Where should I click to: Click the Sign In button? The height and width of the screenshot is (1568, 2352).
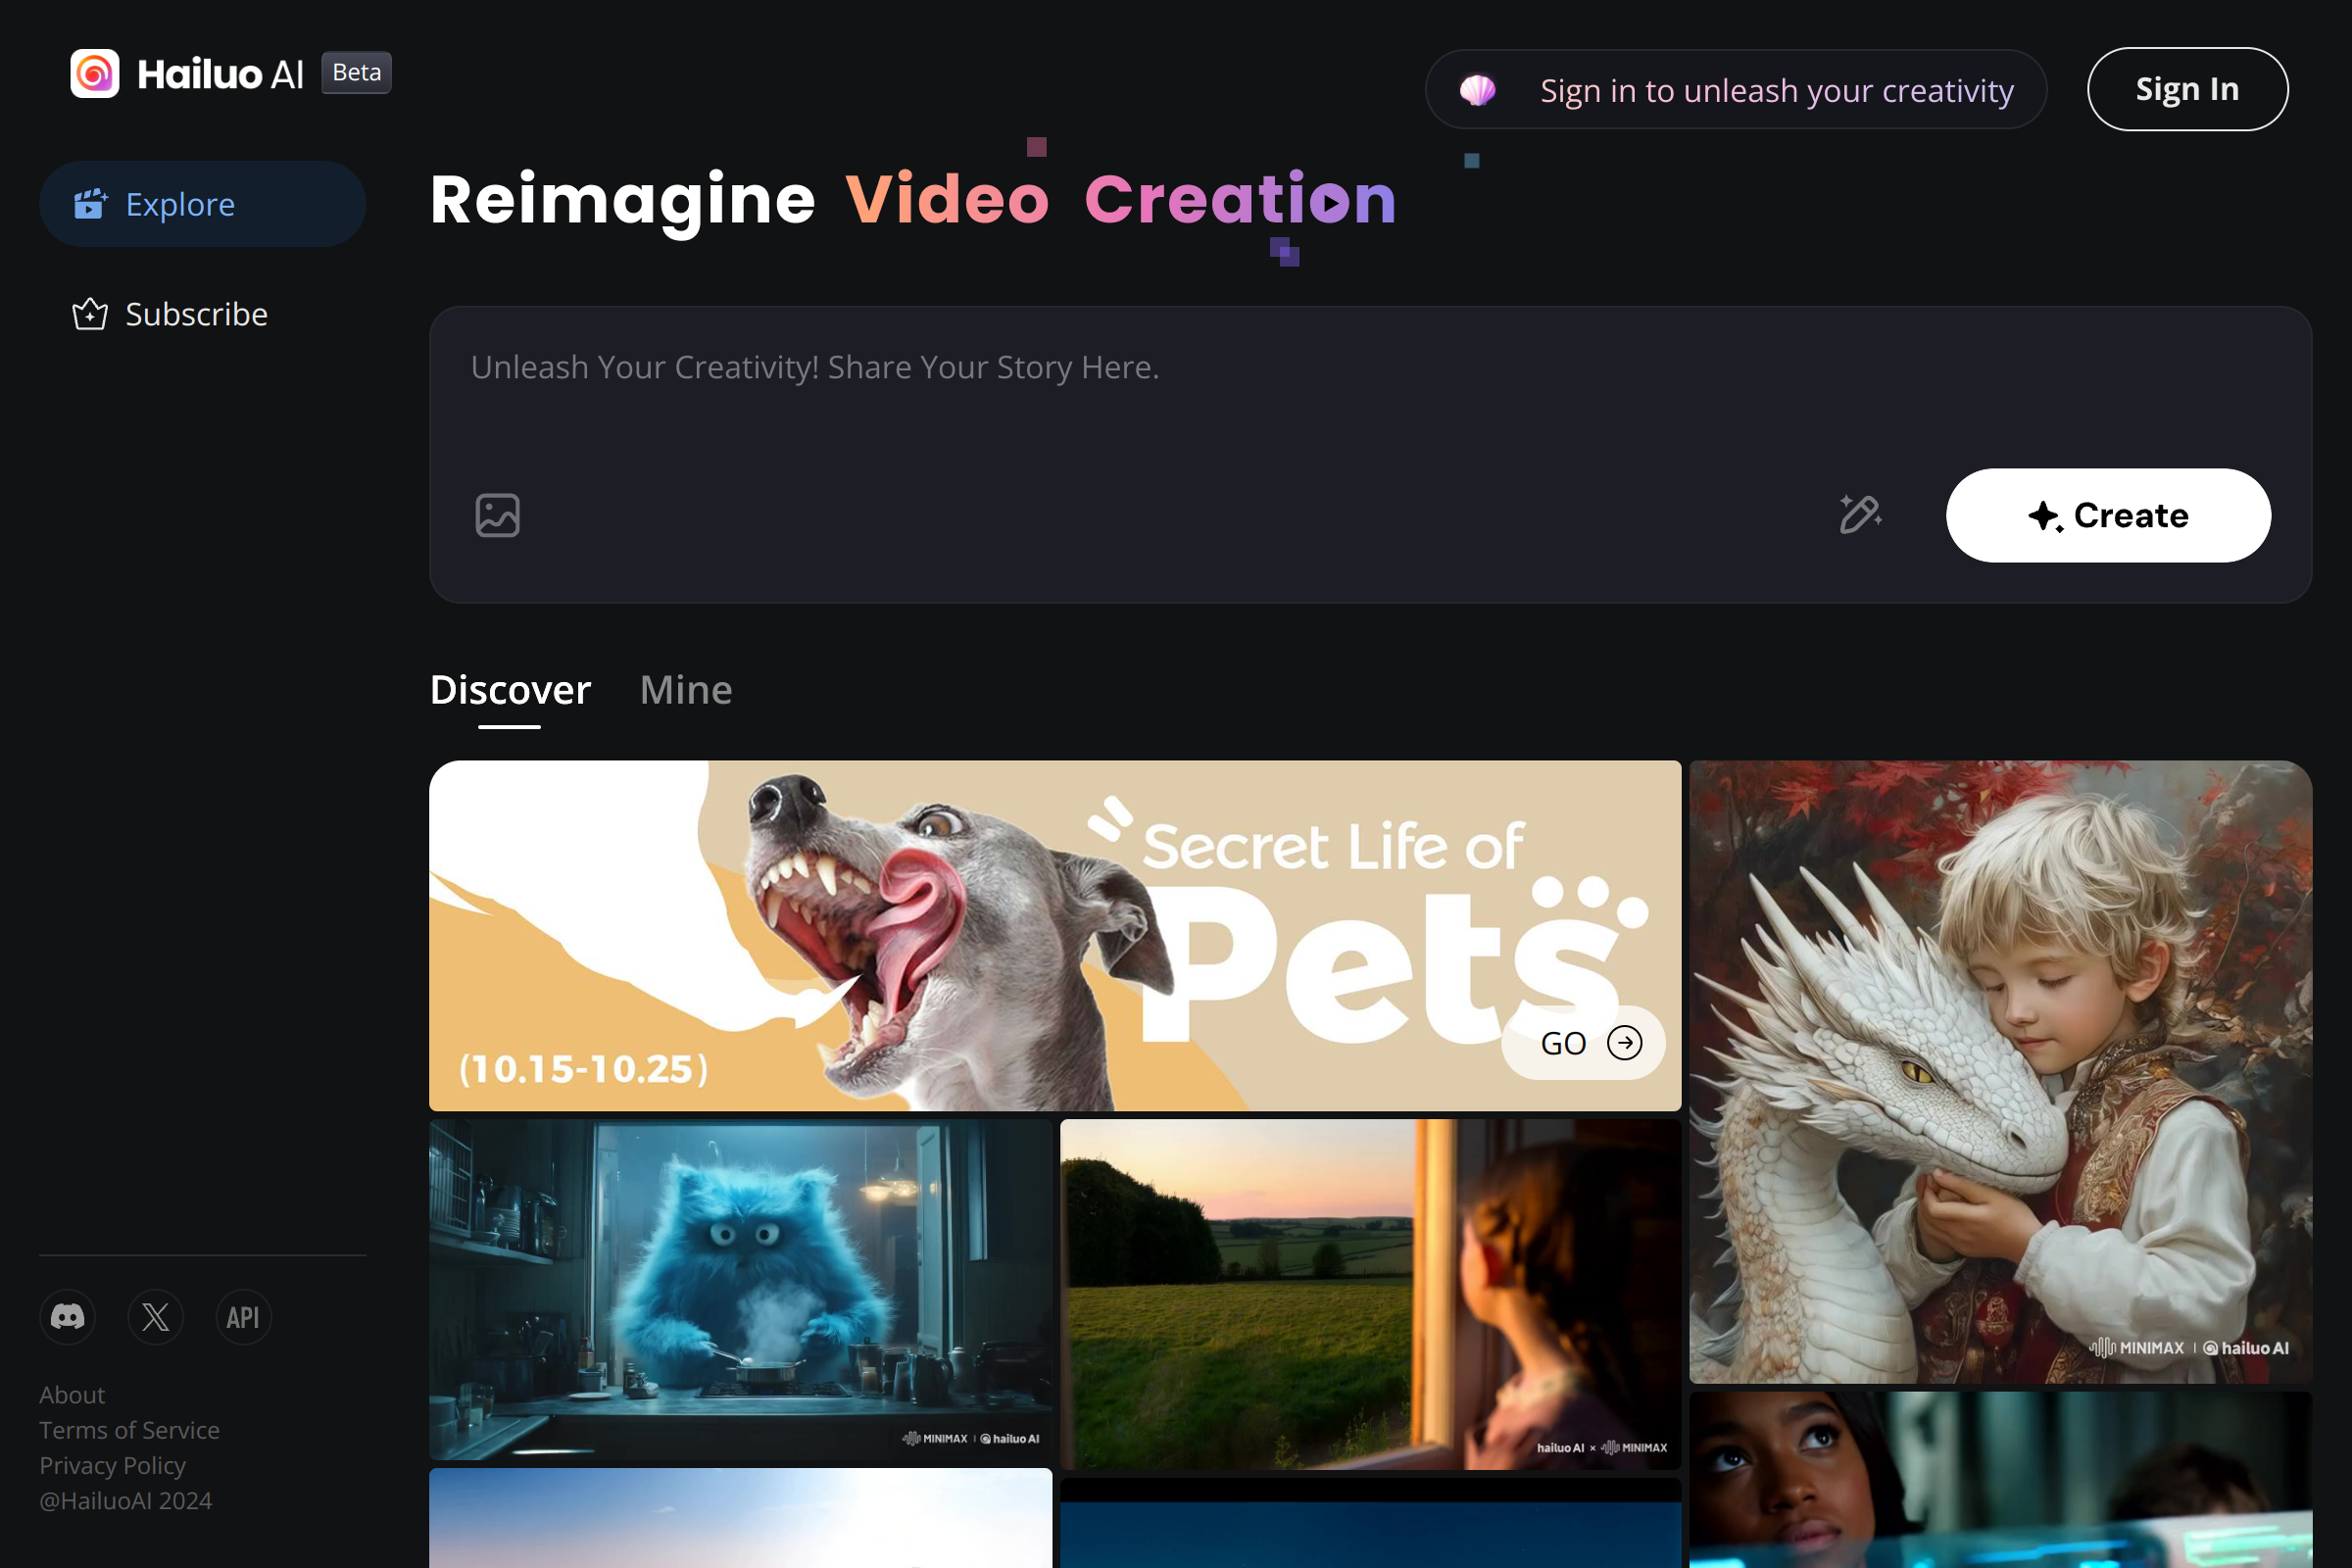point(2186,89)
